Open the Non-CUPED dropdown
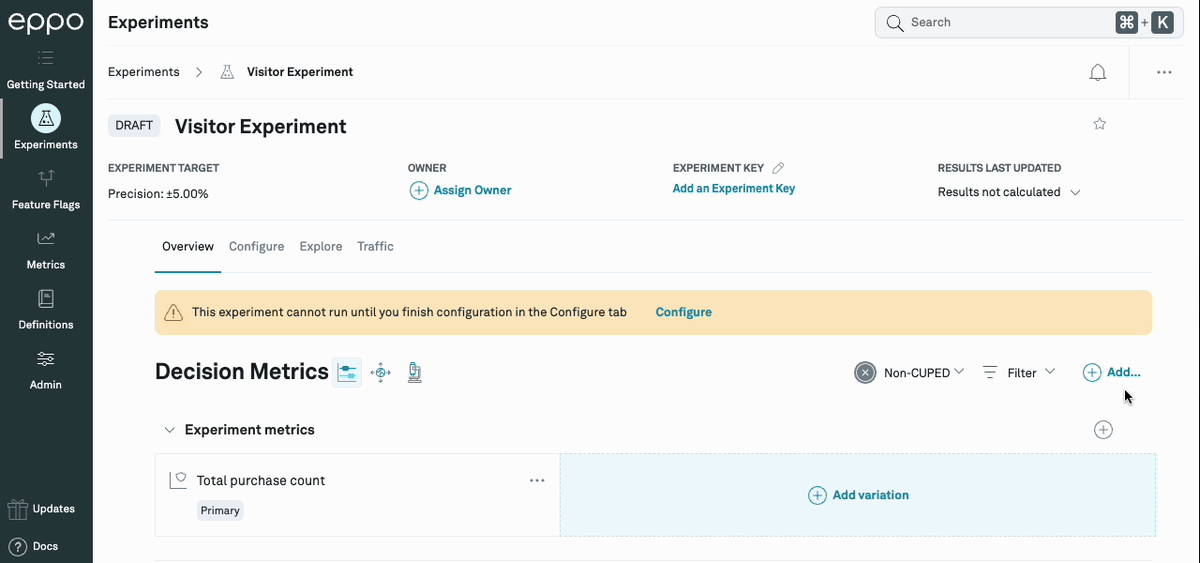Image resolution: width=1200 pixels, height=563 pixels. click(x=910, y=372)
